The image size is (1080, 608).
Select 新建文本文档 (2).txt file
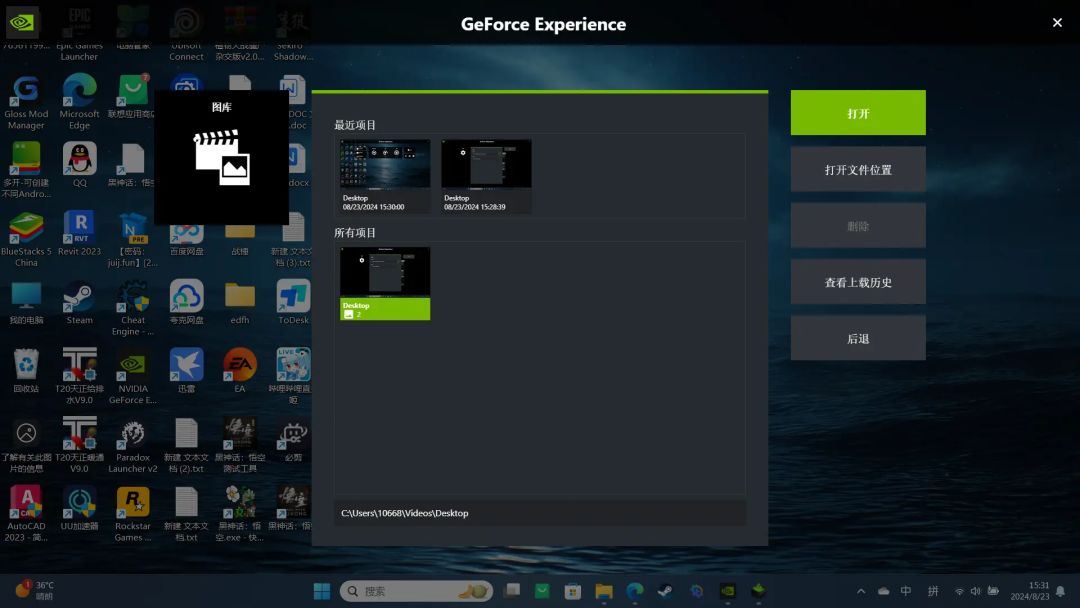[x=187, y=445]
